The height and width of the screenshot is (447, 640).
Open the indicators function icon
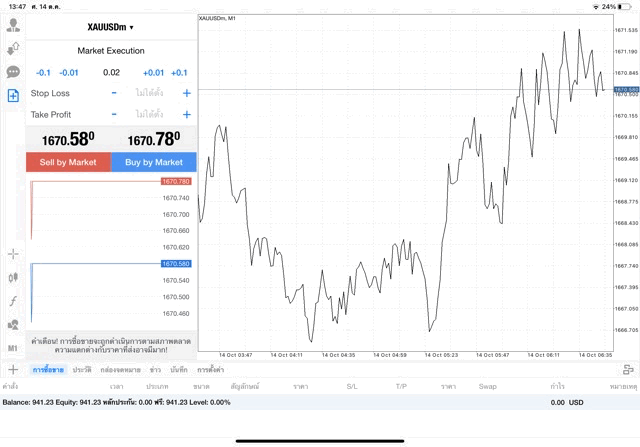tap(13, 301)
